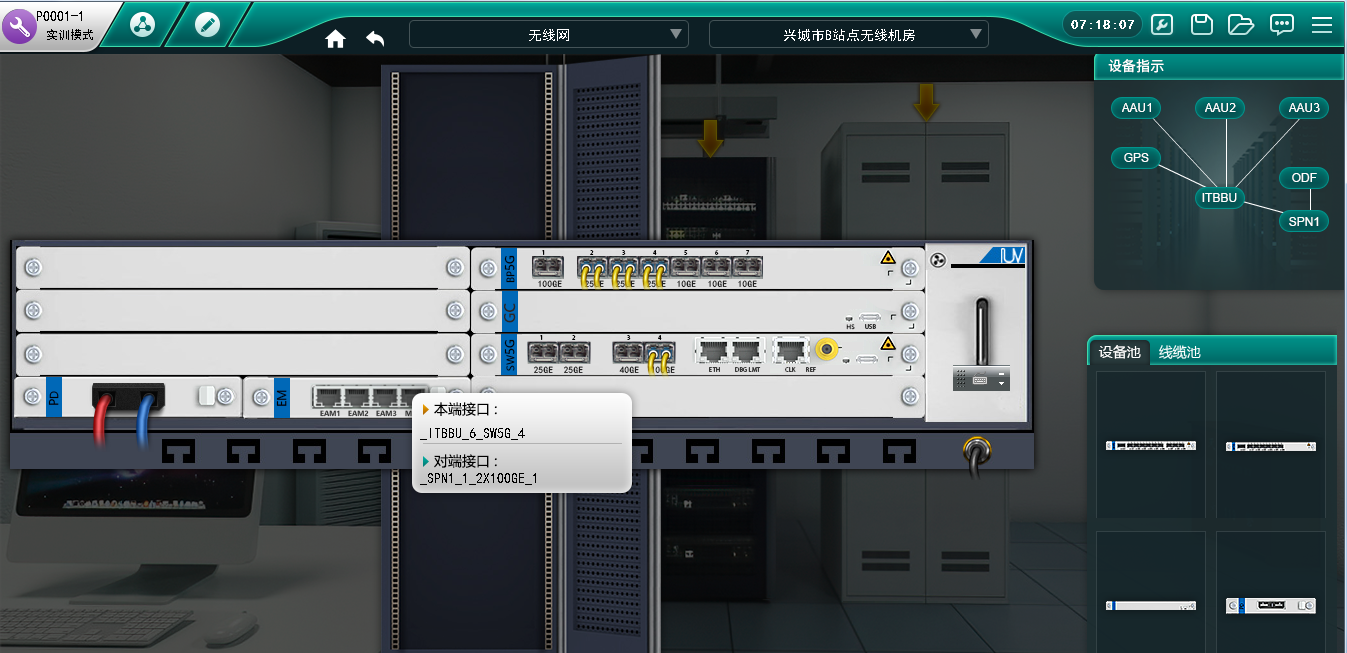
Task: Expand the 兴城市B站点无线机房 site dropdown
Action: point(848,35)
